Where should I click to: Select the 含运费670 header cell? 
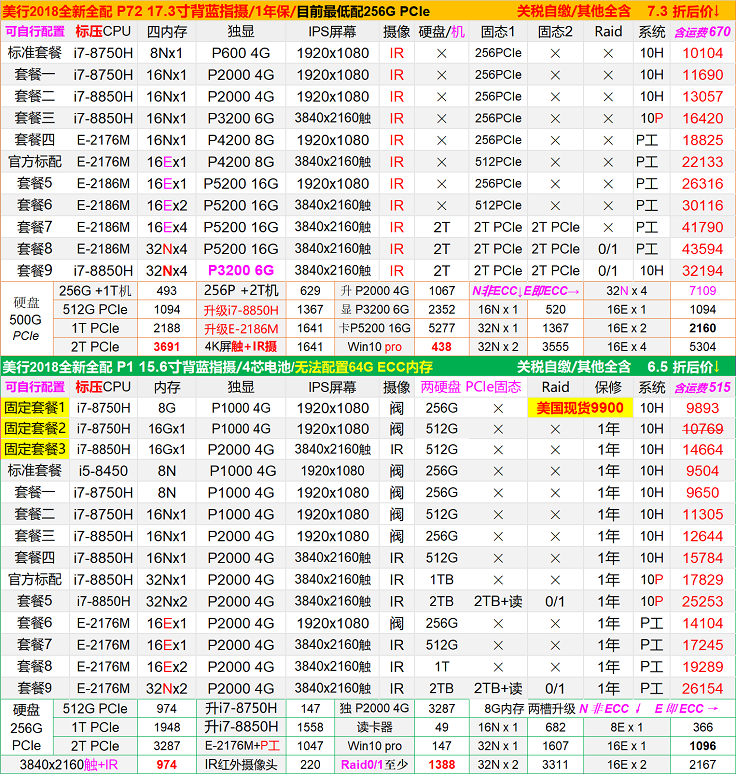click(x=702, y=32)
